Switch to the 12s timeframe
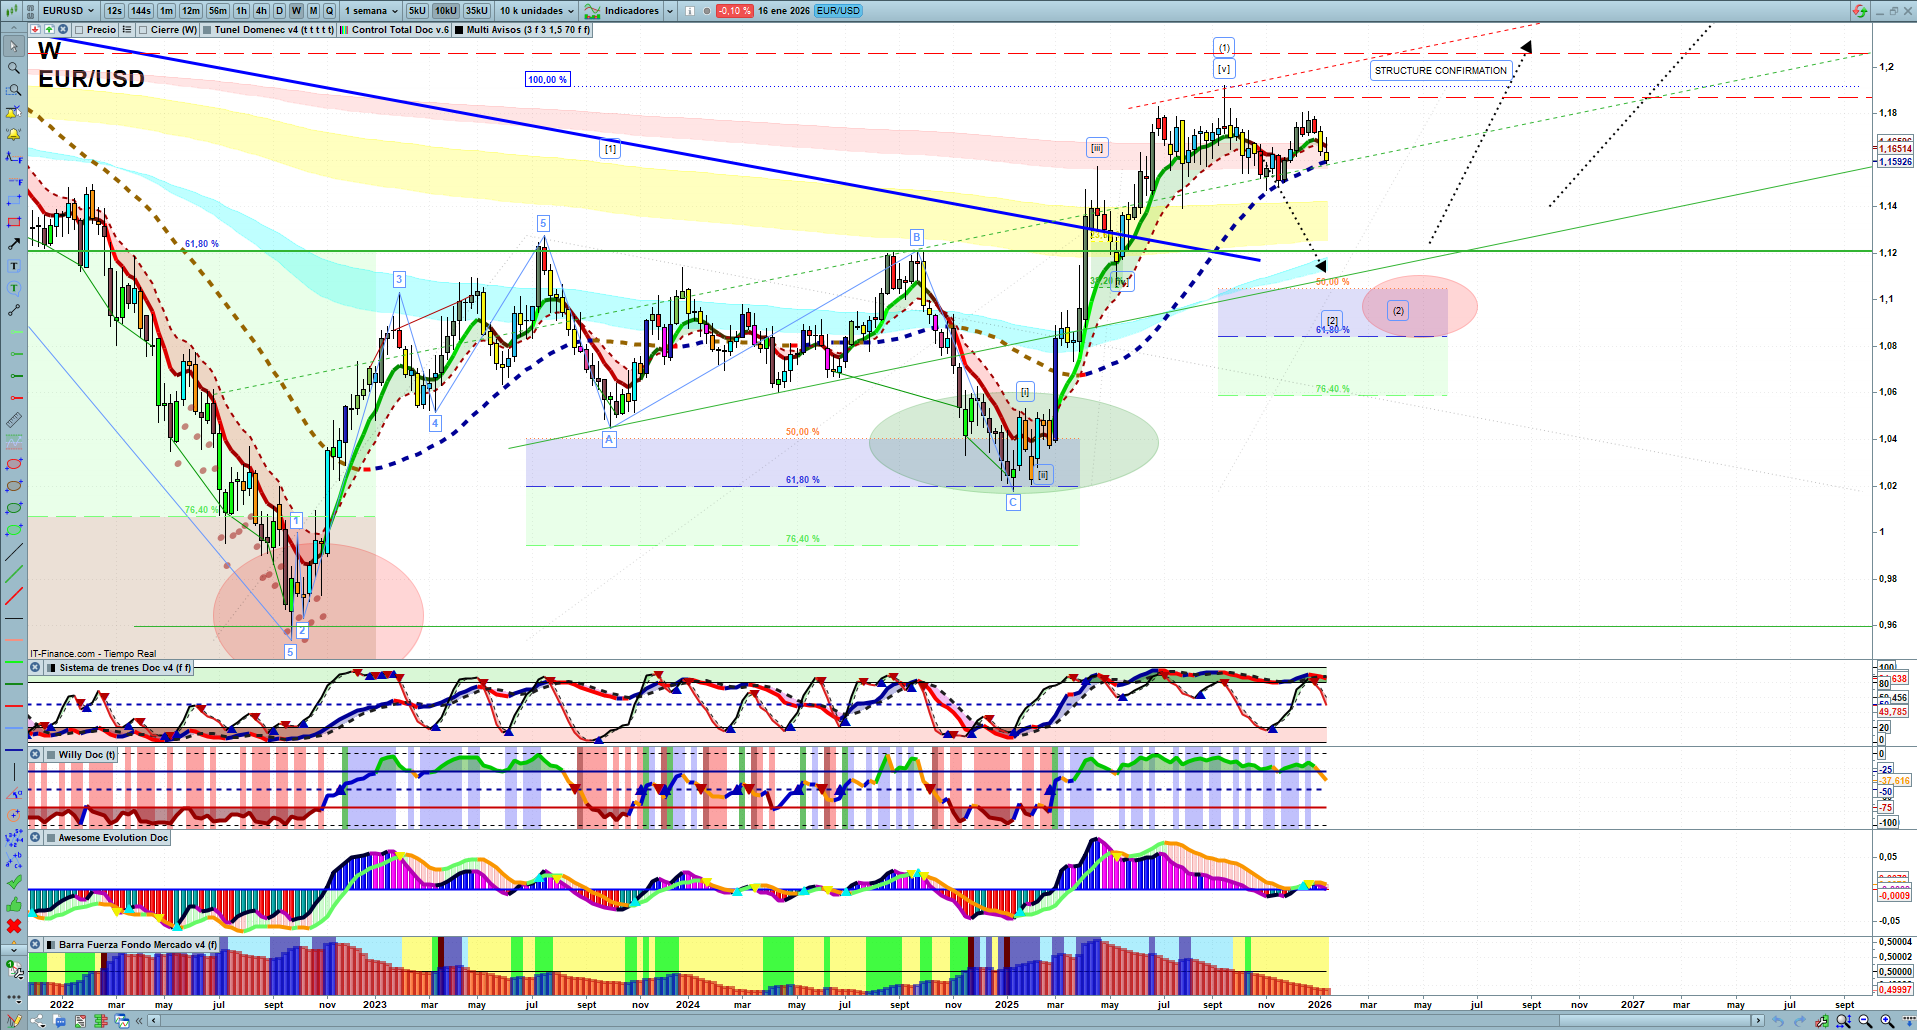 pos(114,11)
